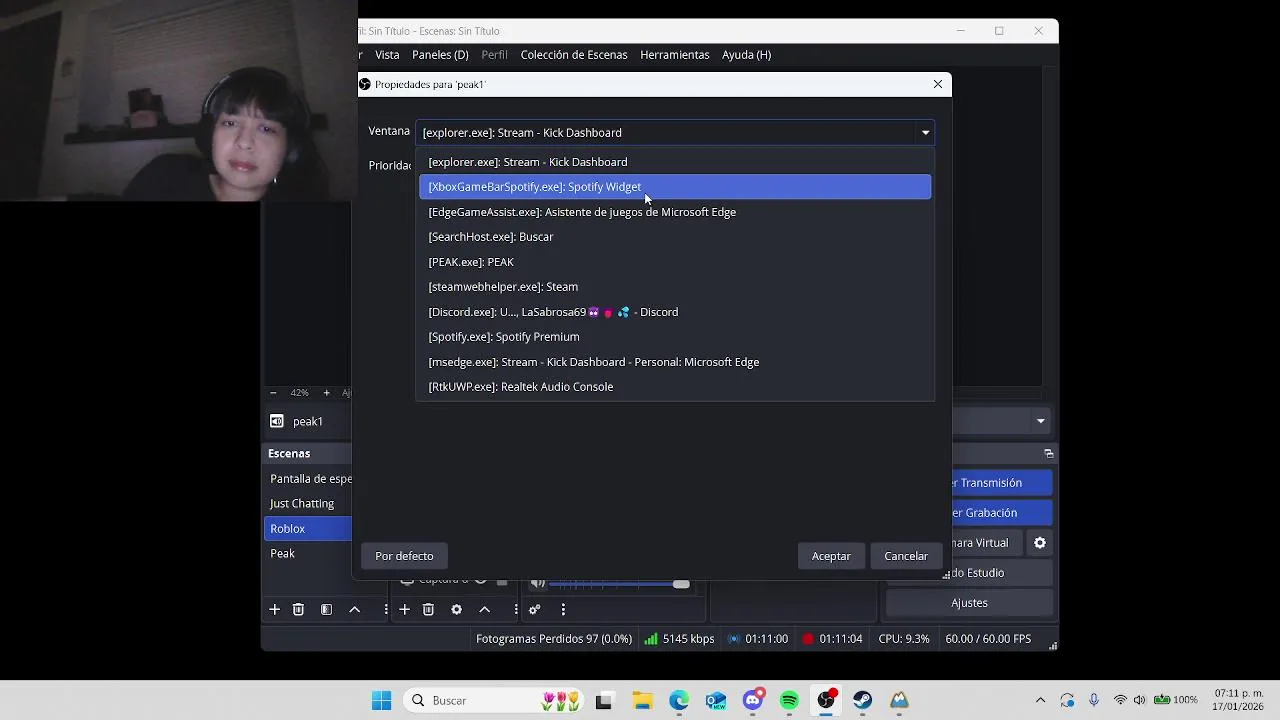Zoom in preview with plus icon

click(326, 393)
